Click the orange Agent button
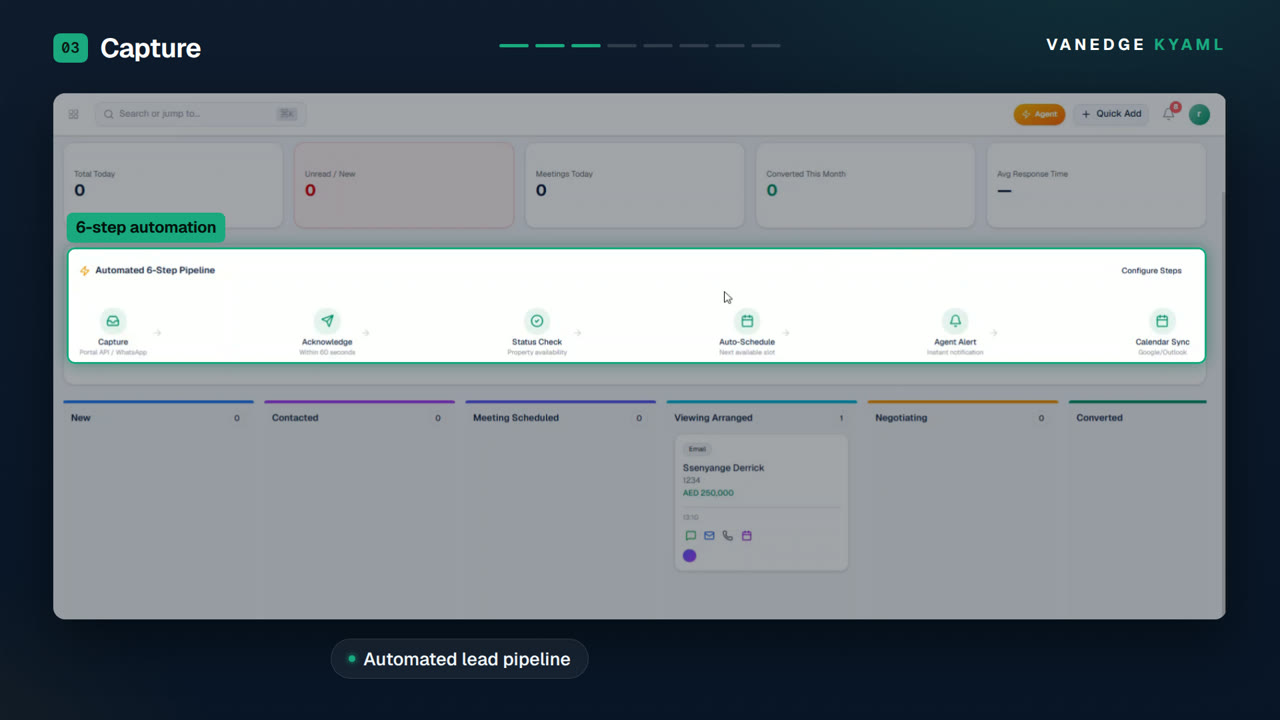The image size is (1280, 720). click(1039, 114)
